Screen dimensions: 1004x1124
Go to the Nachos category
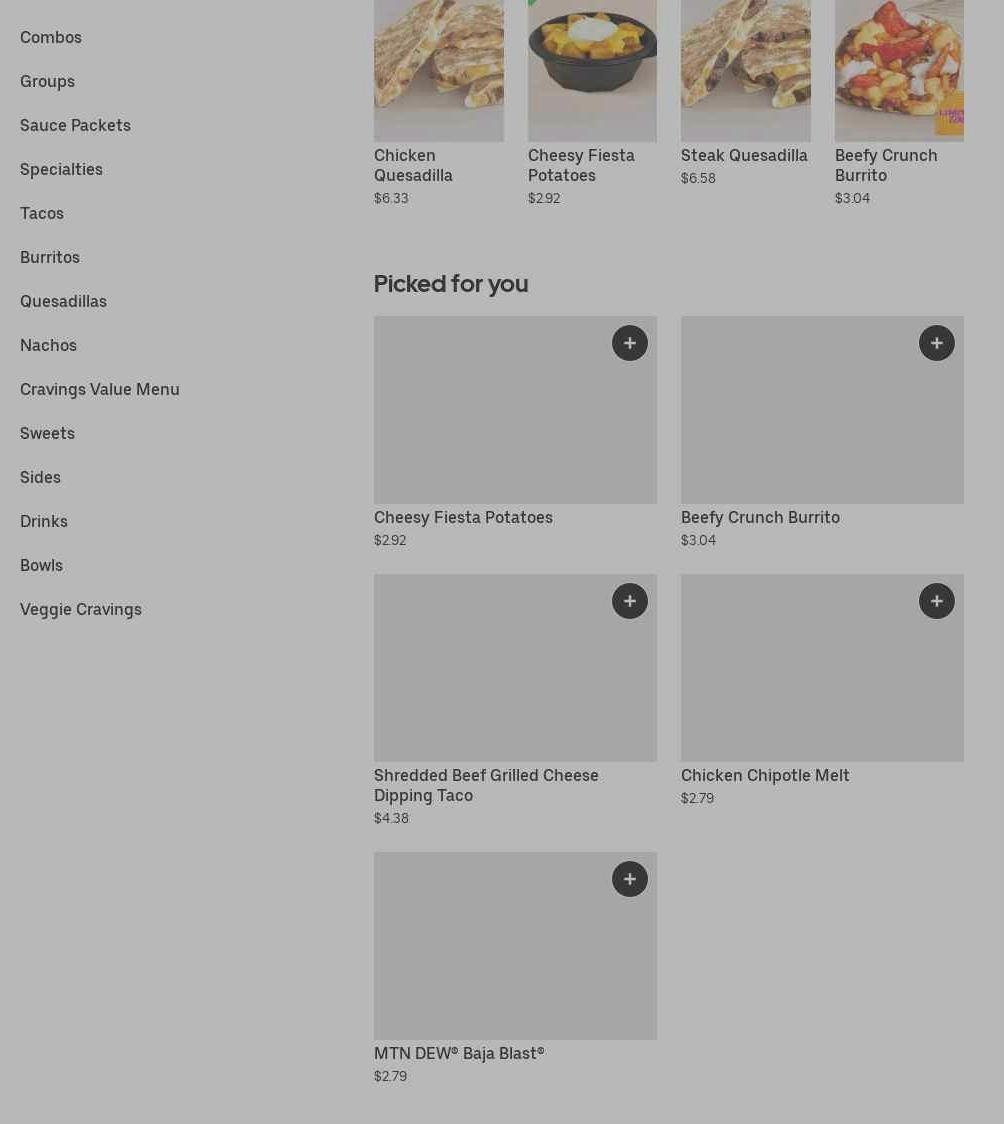(48, 345)
